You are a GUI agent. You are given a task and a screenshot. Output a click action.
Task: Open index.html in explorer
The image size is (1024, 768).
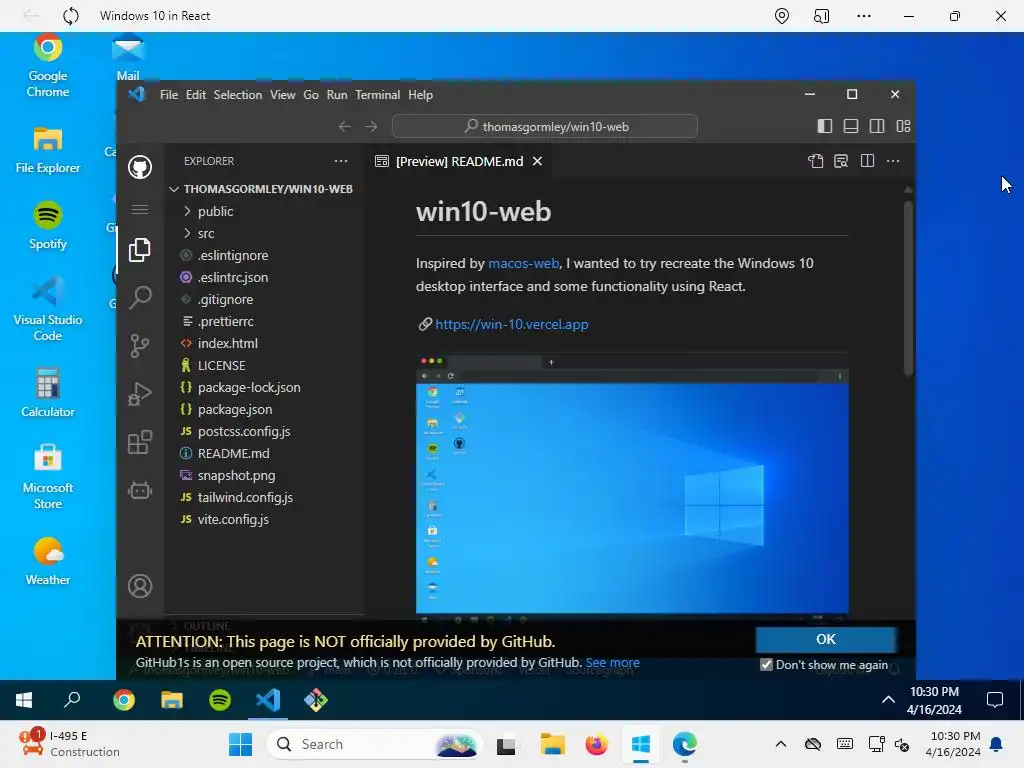point(264,344)
